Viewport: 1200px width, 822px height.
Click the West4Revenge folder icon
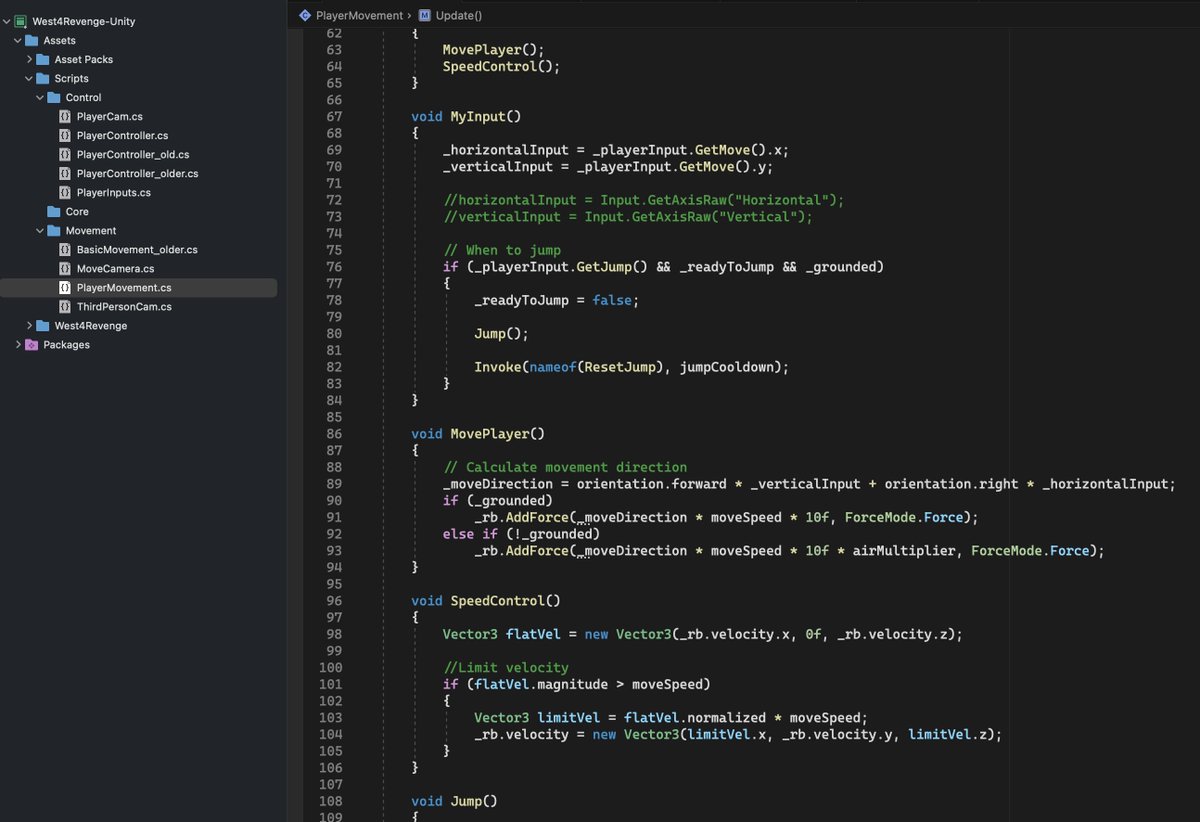[x=43, y=325]
